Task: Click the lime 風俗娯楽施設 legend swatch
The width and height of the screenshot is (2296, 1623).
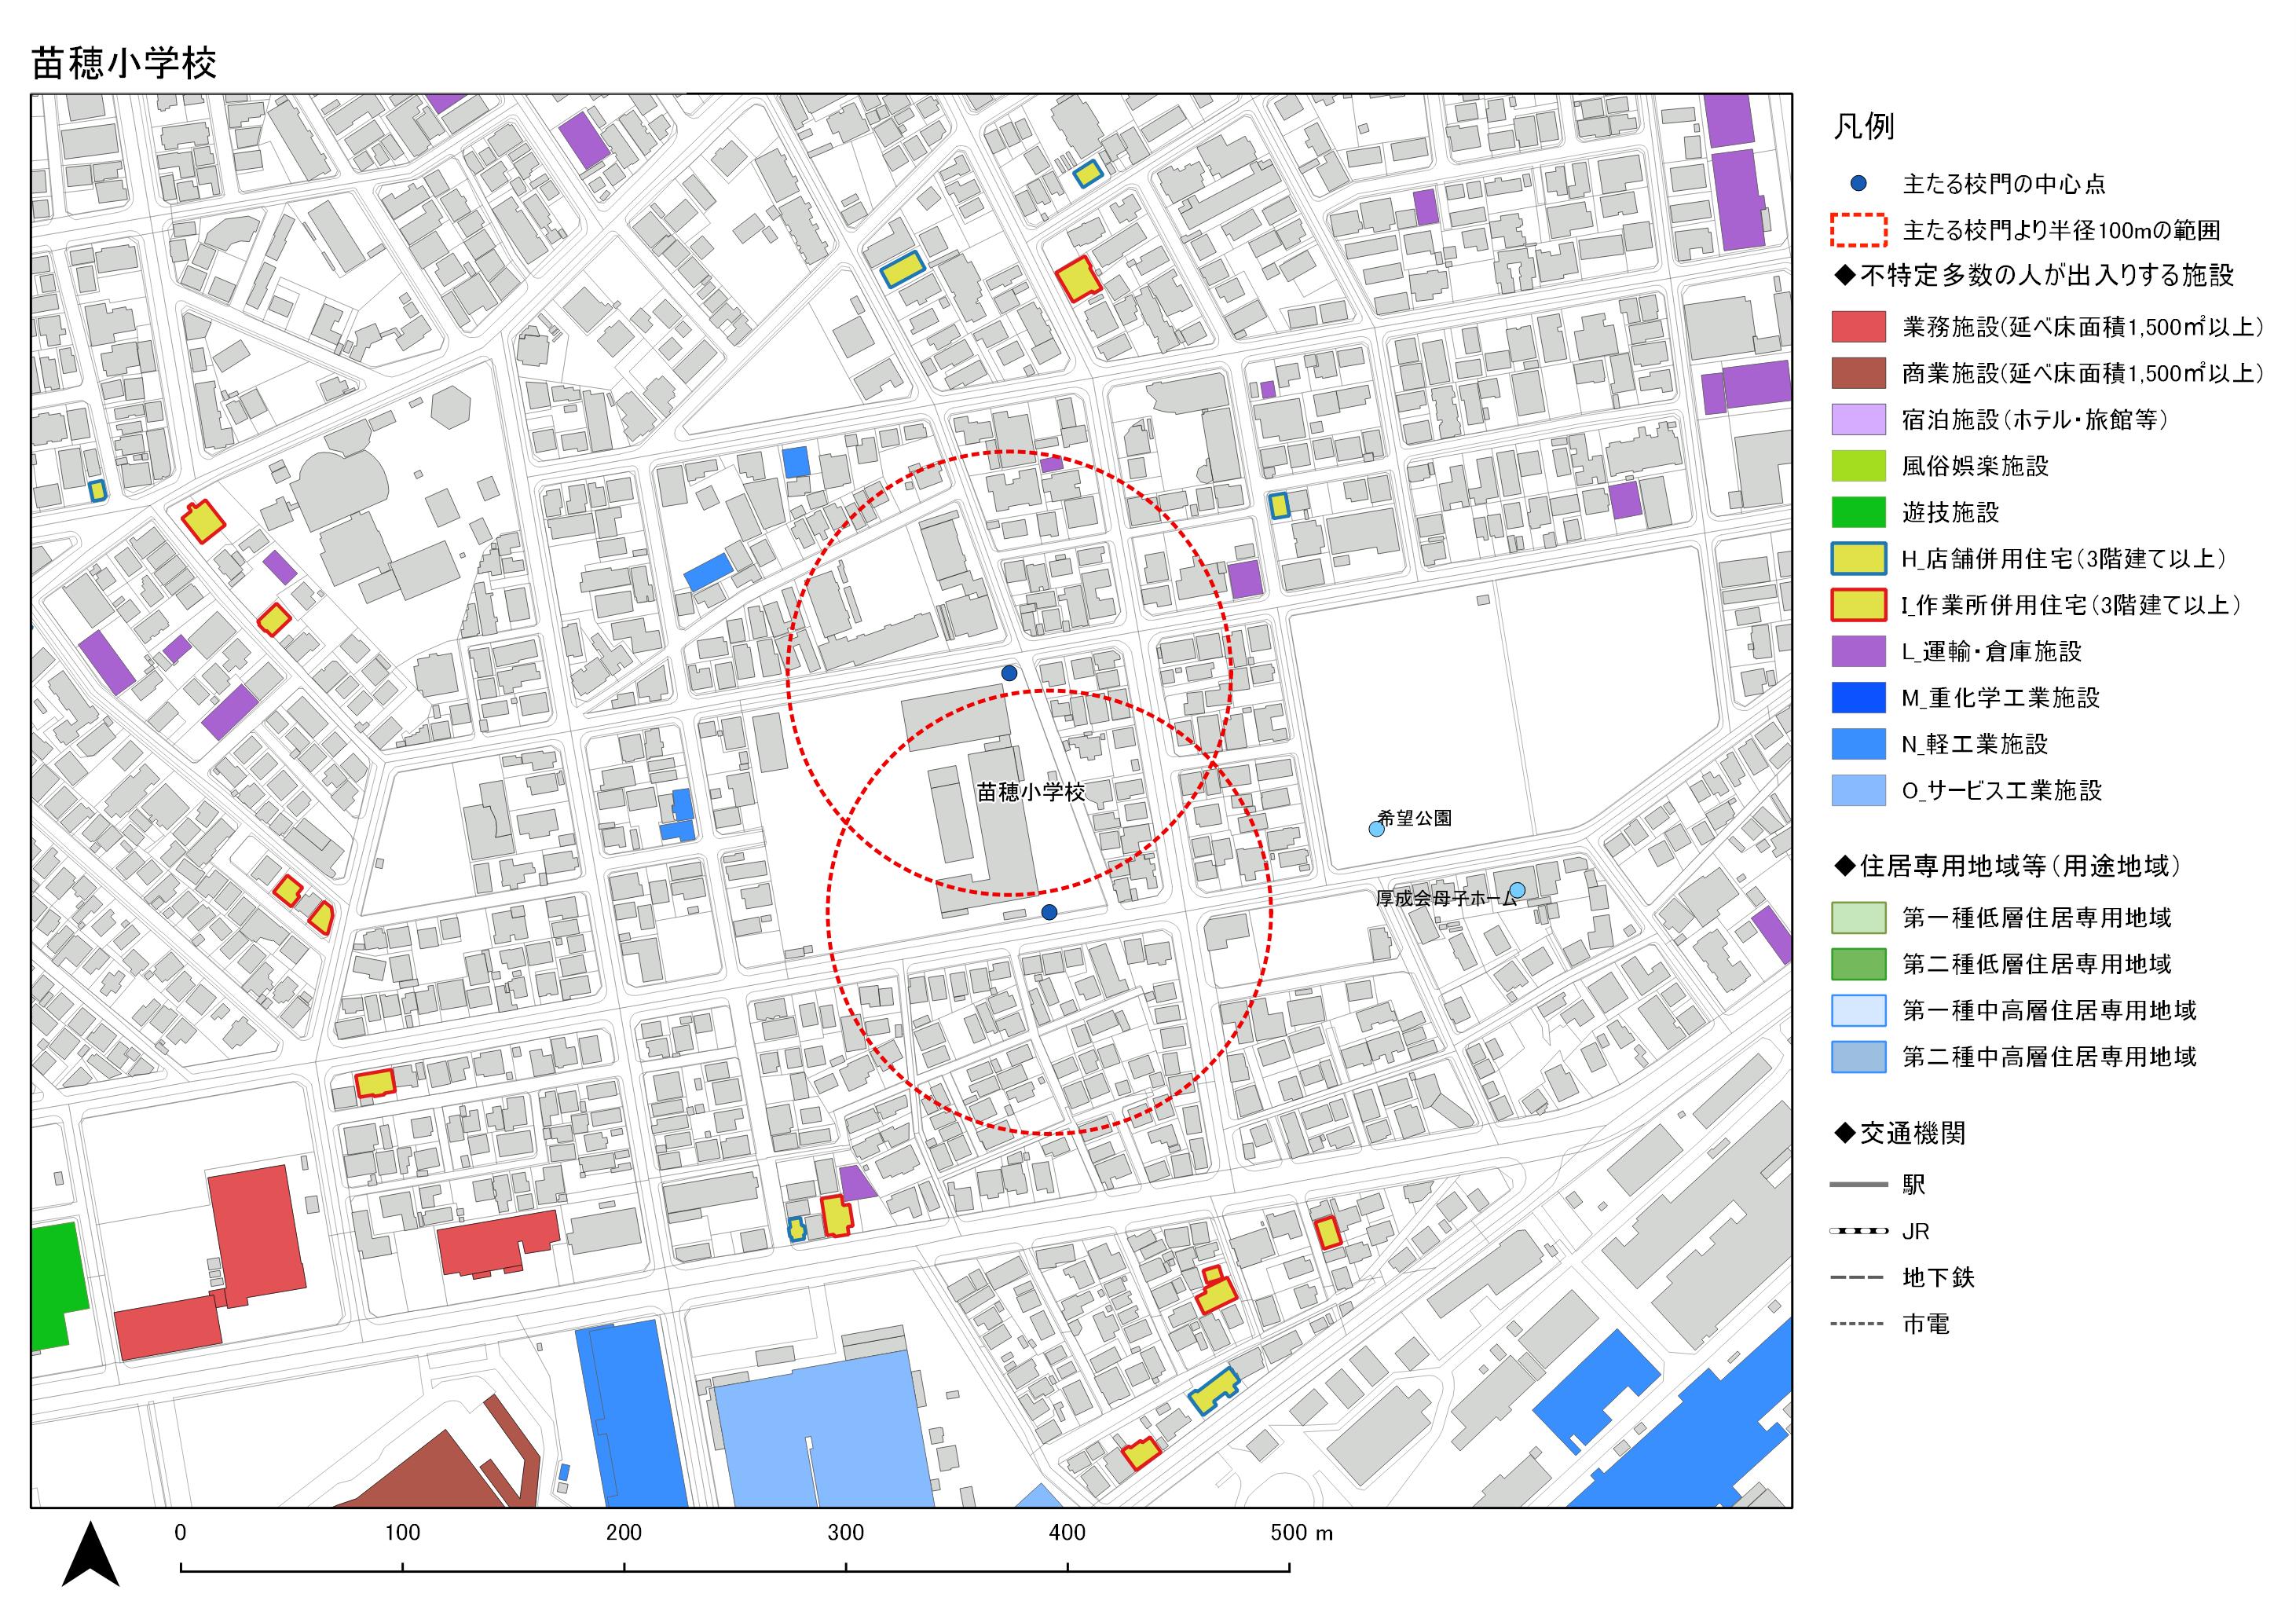Action: tap(1859, 466)
